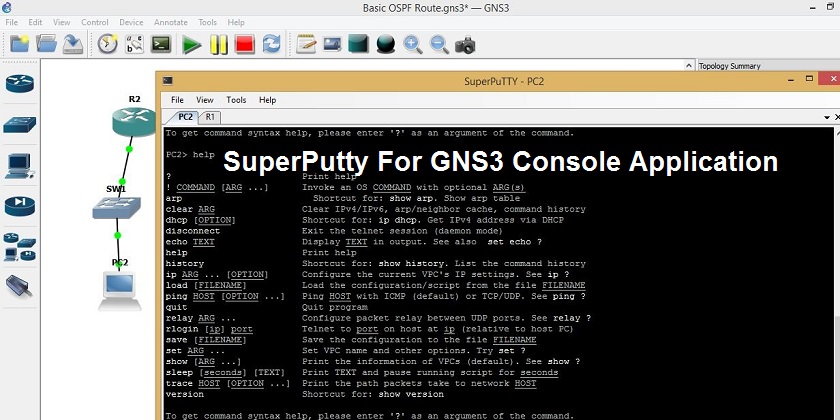Open GNS3 File menu

[x=11, y=22]
